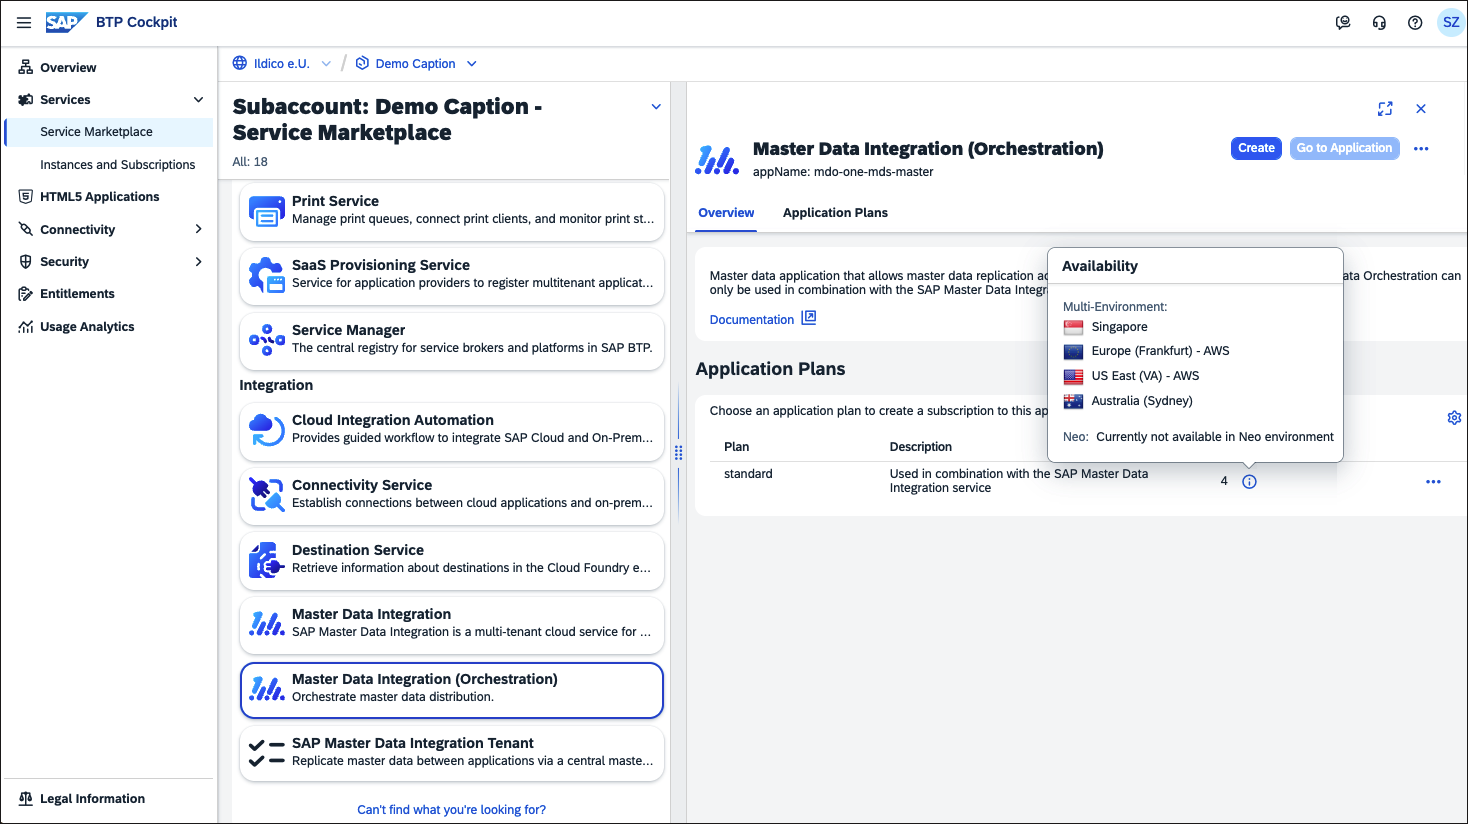Open the more actions ellipsis beside Go to Application
Image resolution: width=1468 pixels, height=824 pixels.
click(x=1421, y=148)
